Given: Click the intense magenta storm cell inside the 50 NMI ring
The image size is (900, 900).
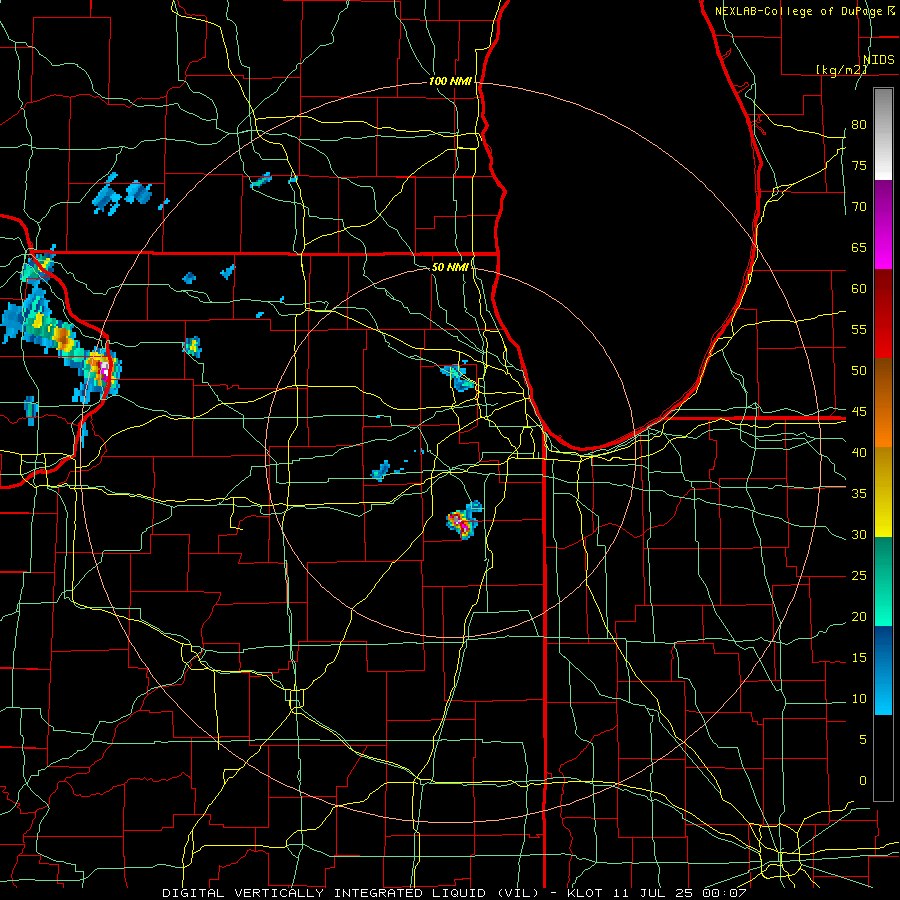Looking at the screenshot, I should pos(463,523).
